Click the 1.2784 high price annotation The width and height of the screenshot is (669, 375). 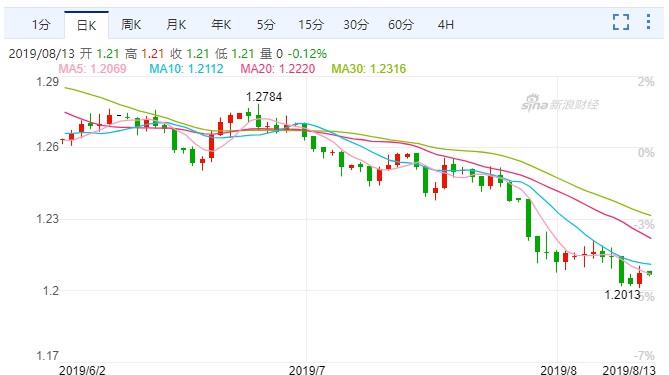[264, 97]
